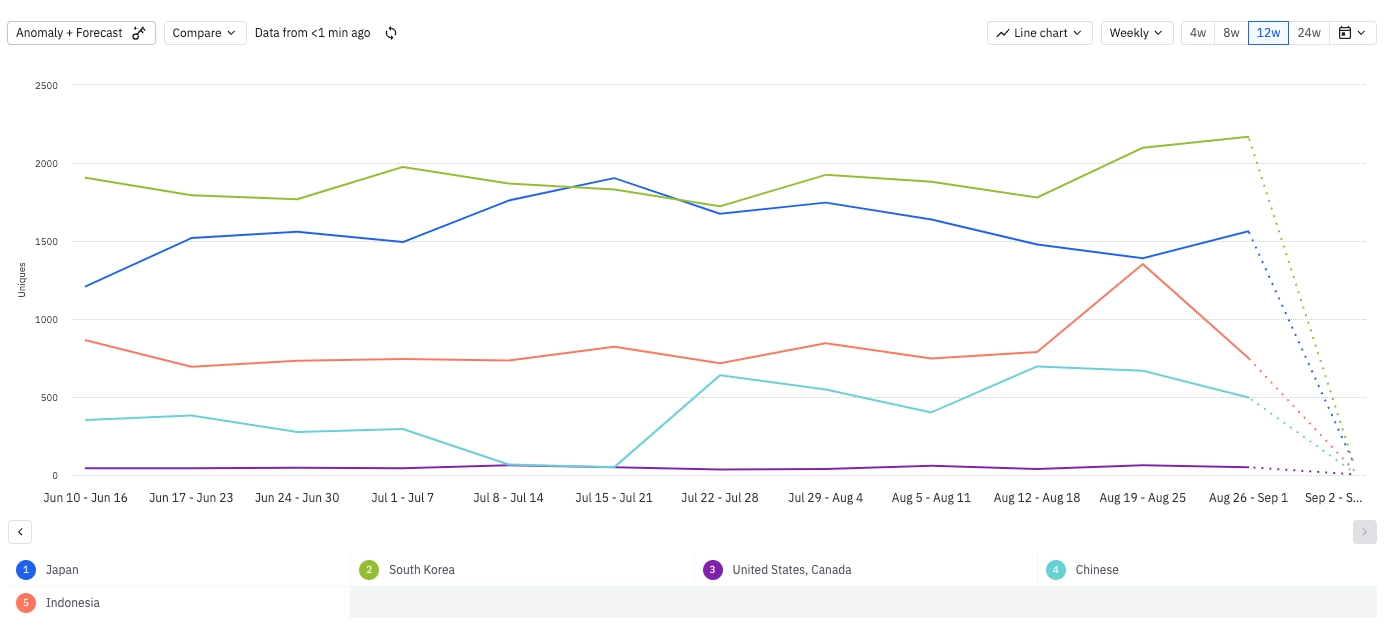Open the calendar date picker
The image size is (1389, 633).
pos(1351,33)
